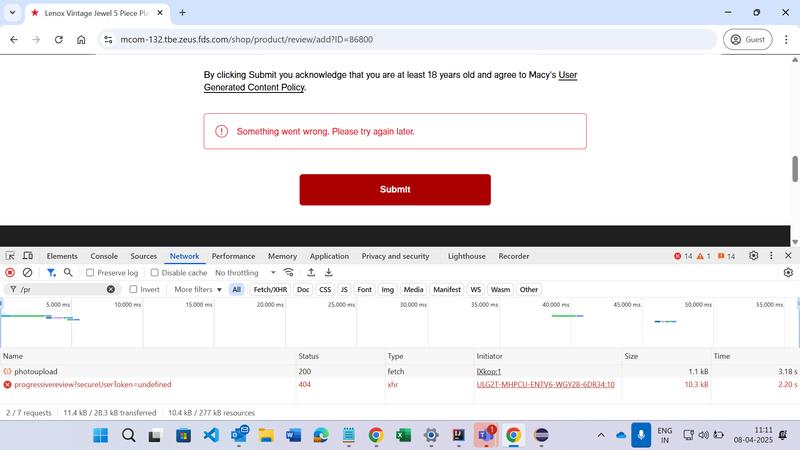
Task: Import HAR file with upload arrow
Action: [311, 272]
